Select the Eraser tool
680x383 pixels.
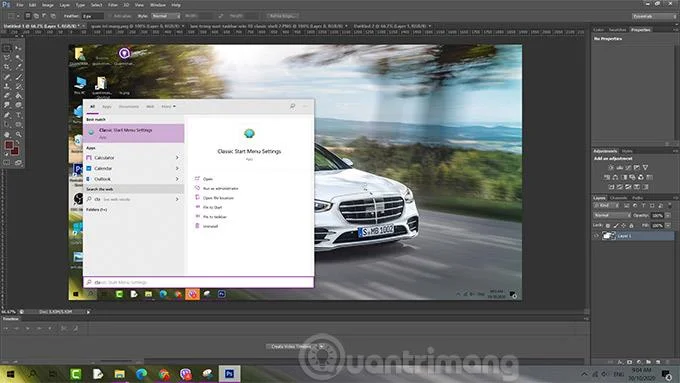7,96
